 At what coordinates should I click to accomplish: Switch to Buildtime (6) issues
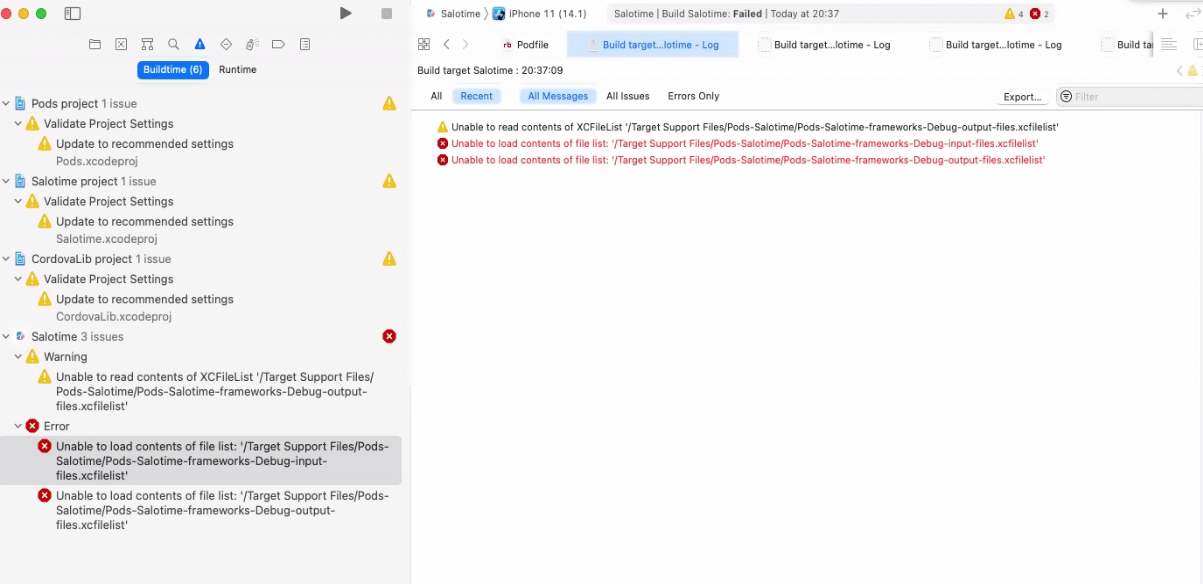173,70
